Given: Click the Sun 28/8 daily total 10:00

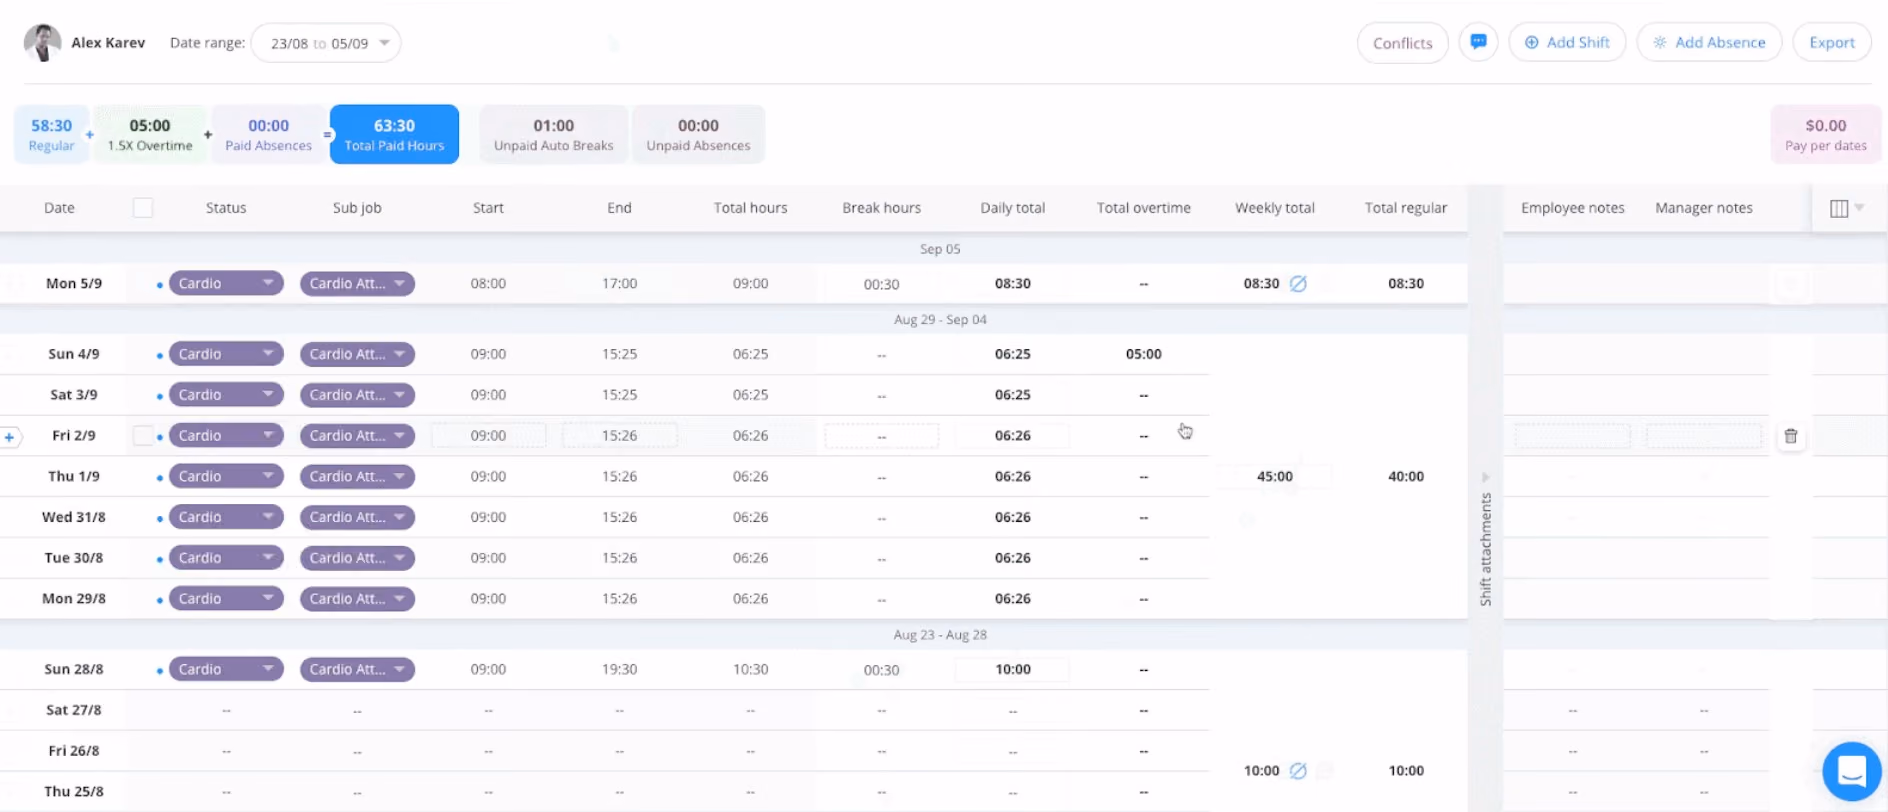Looking at the screenshot, I should (x=1012, y=670).
